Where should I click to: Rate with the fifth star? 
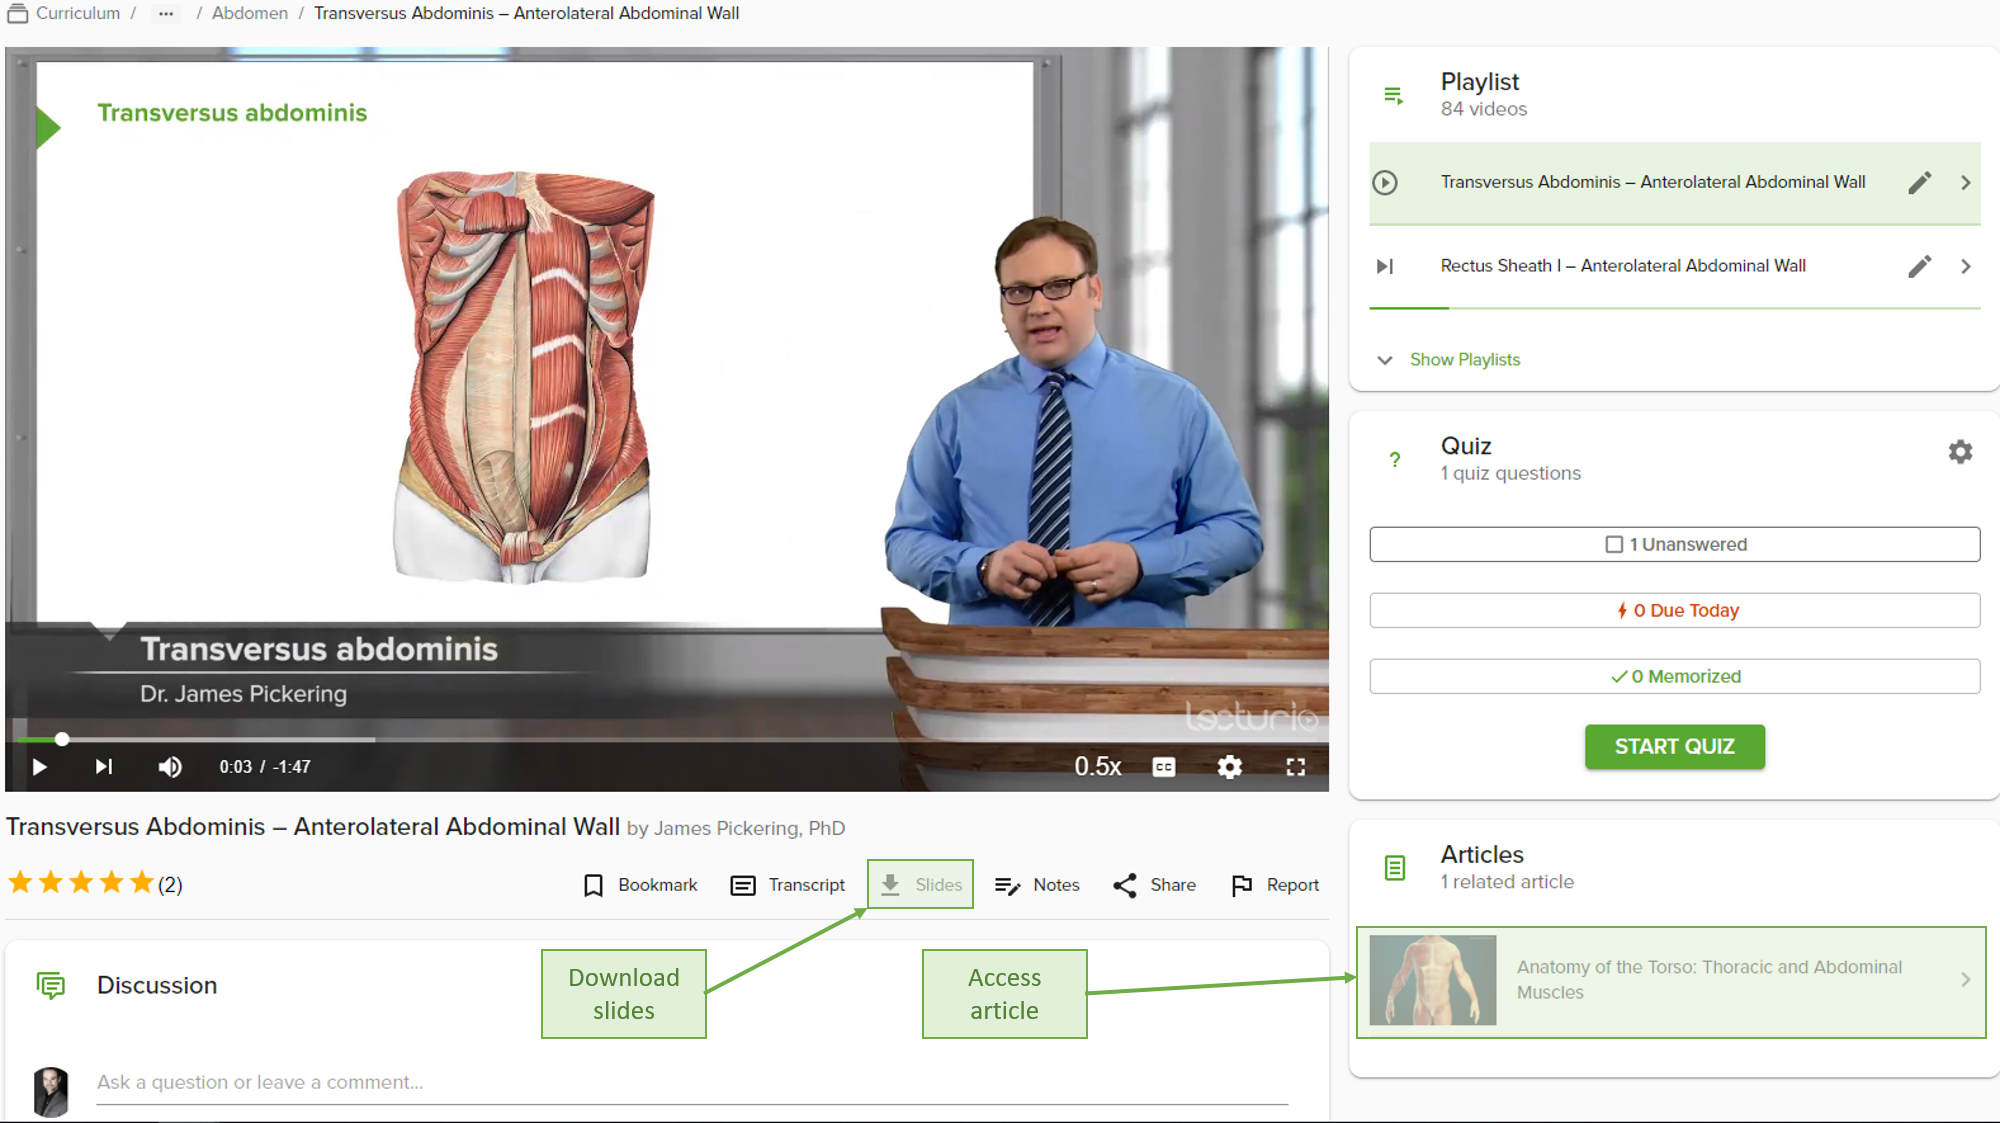142,882
